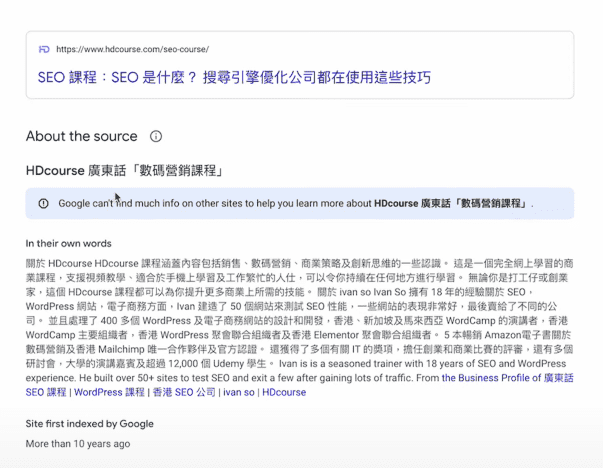This screenshot has width=603, height=468.
Task: Select the HDcourse 廣東話「數碼營銷課程」 source name
Action: tap(125, 170)
